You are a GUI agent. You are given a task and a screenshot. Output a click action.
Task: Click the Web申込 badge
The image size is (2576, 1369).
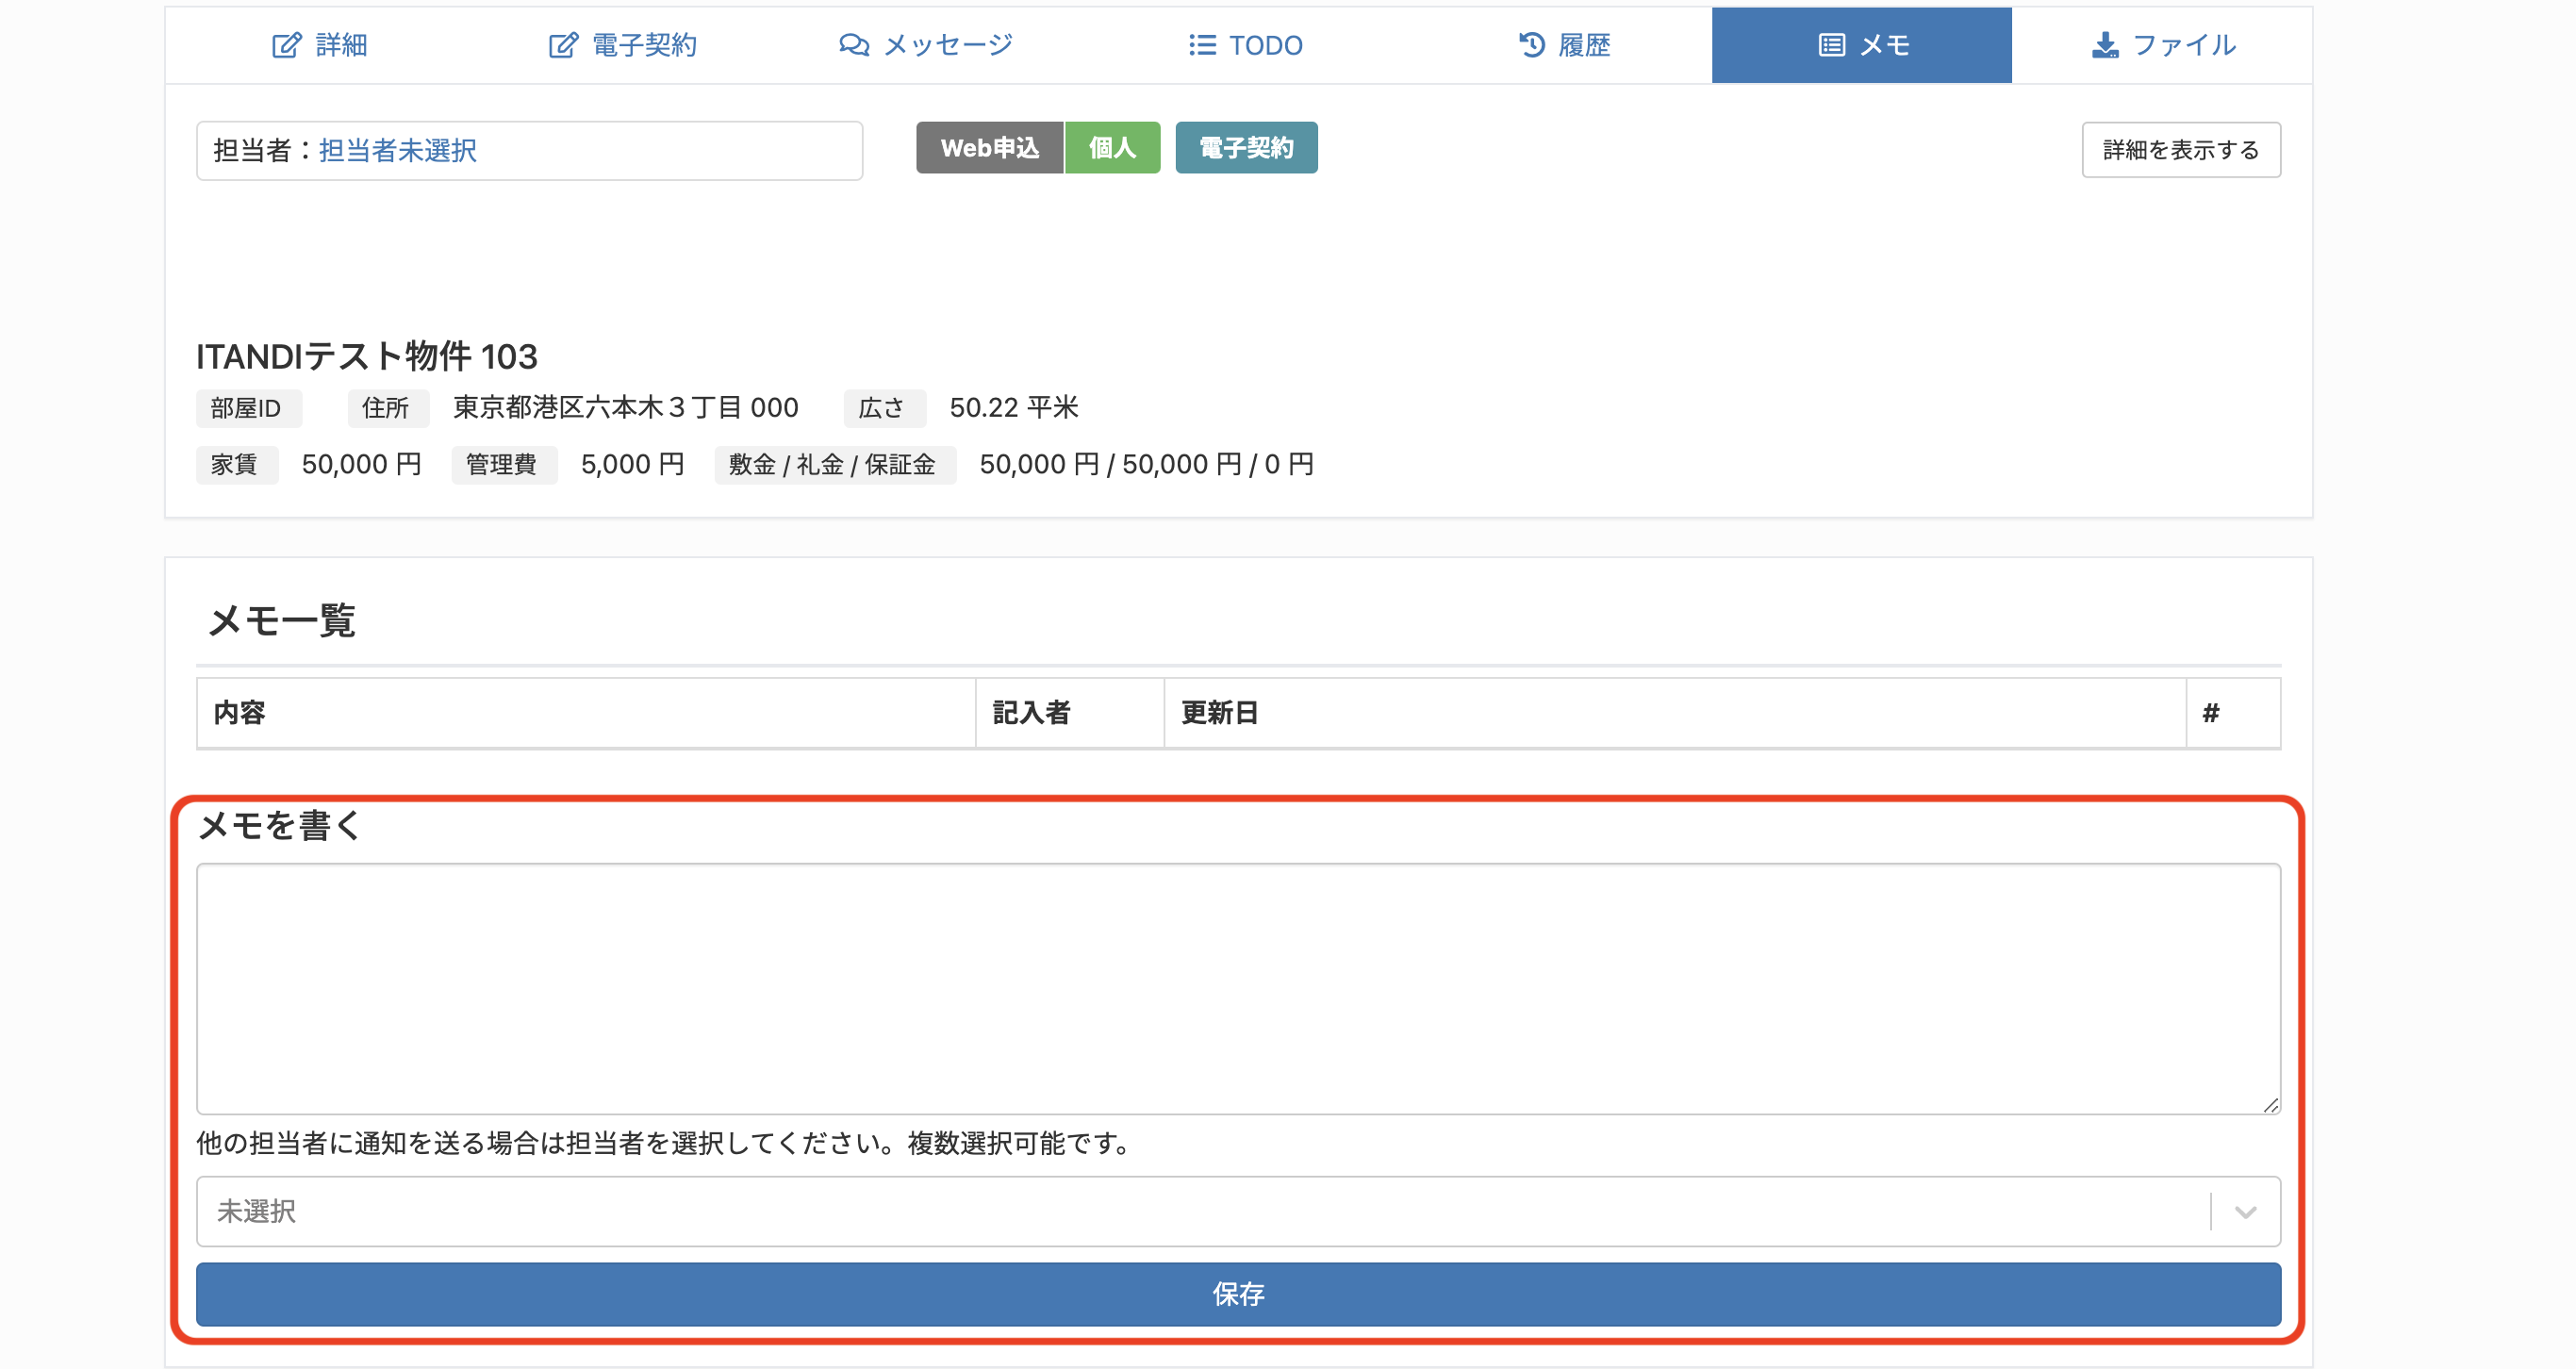click(x=989, y=148)
